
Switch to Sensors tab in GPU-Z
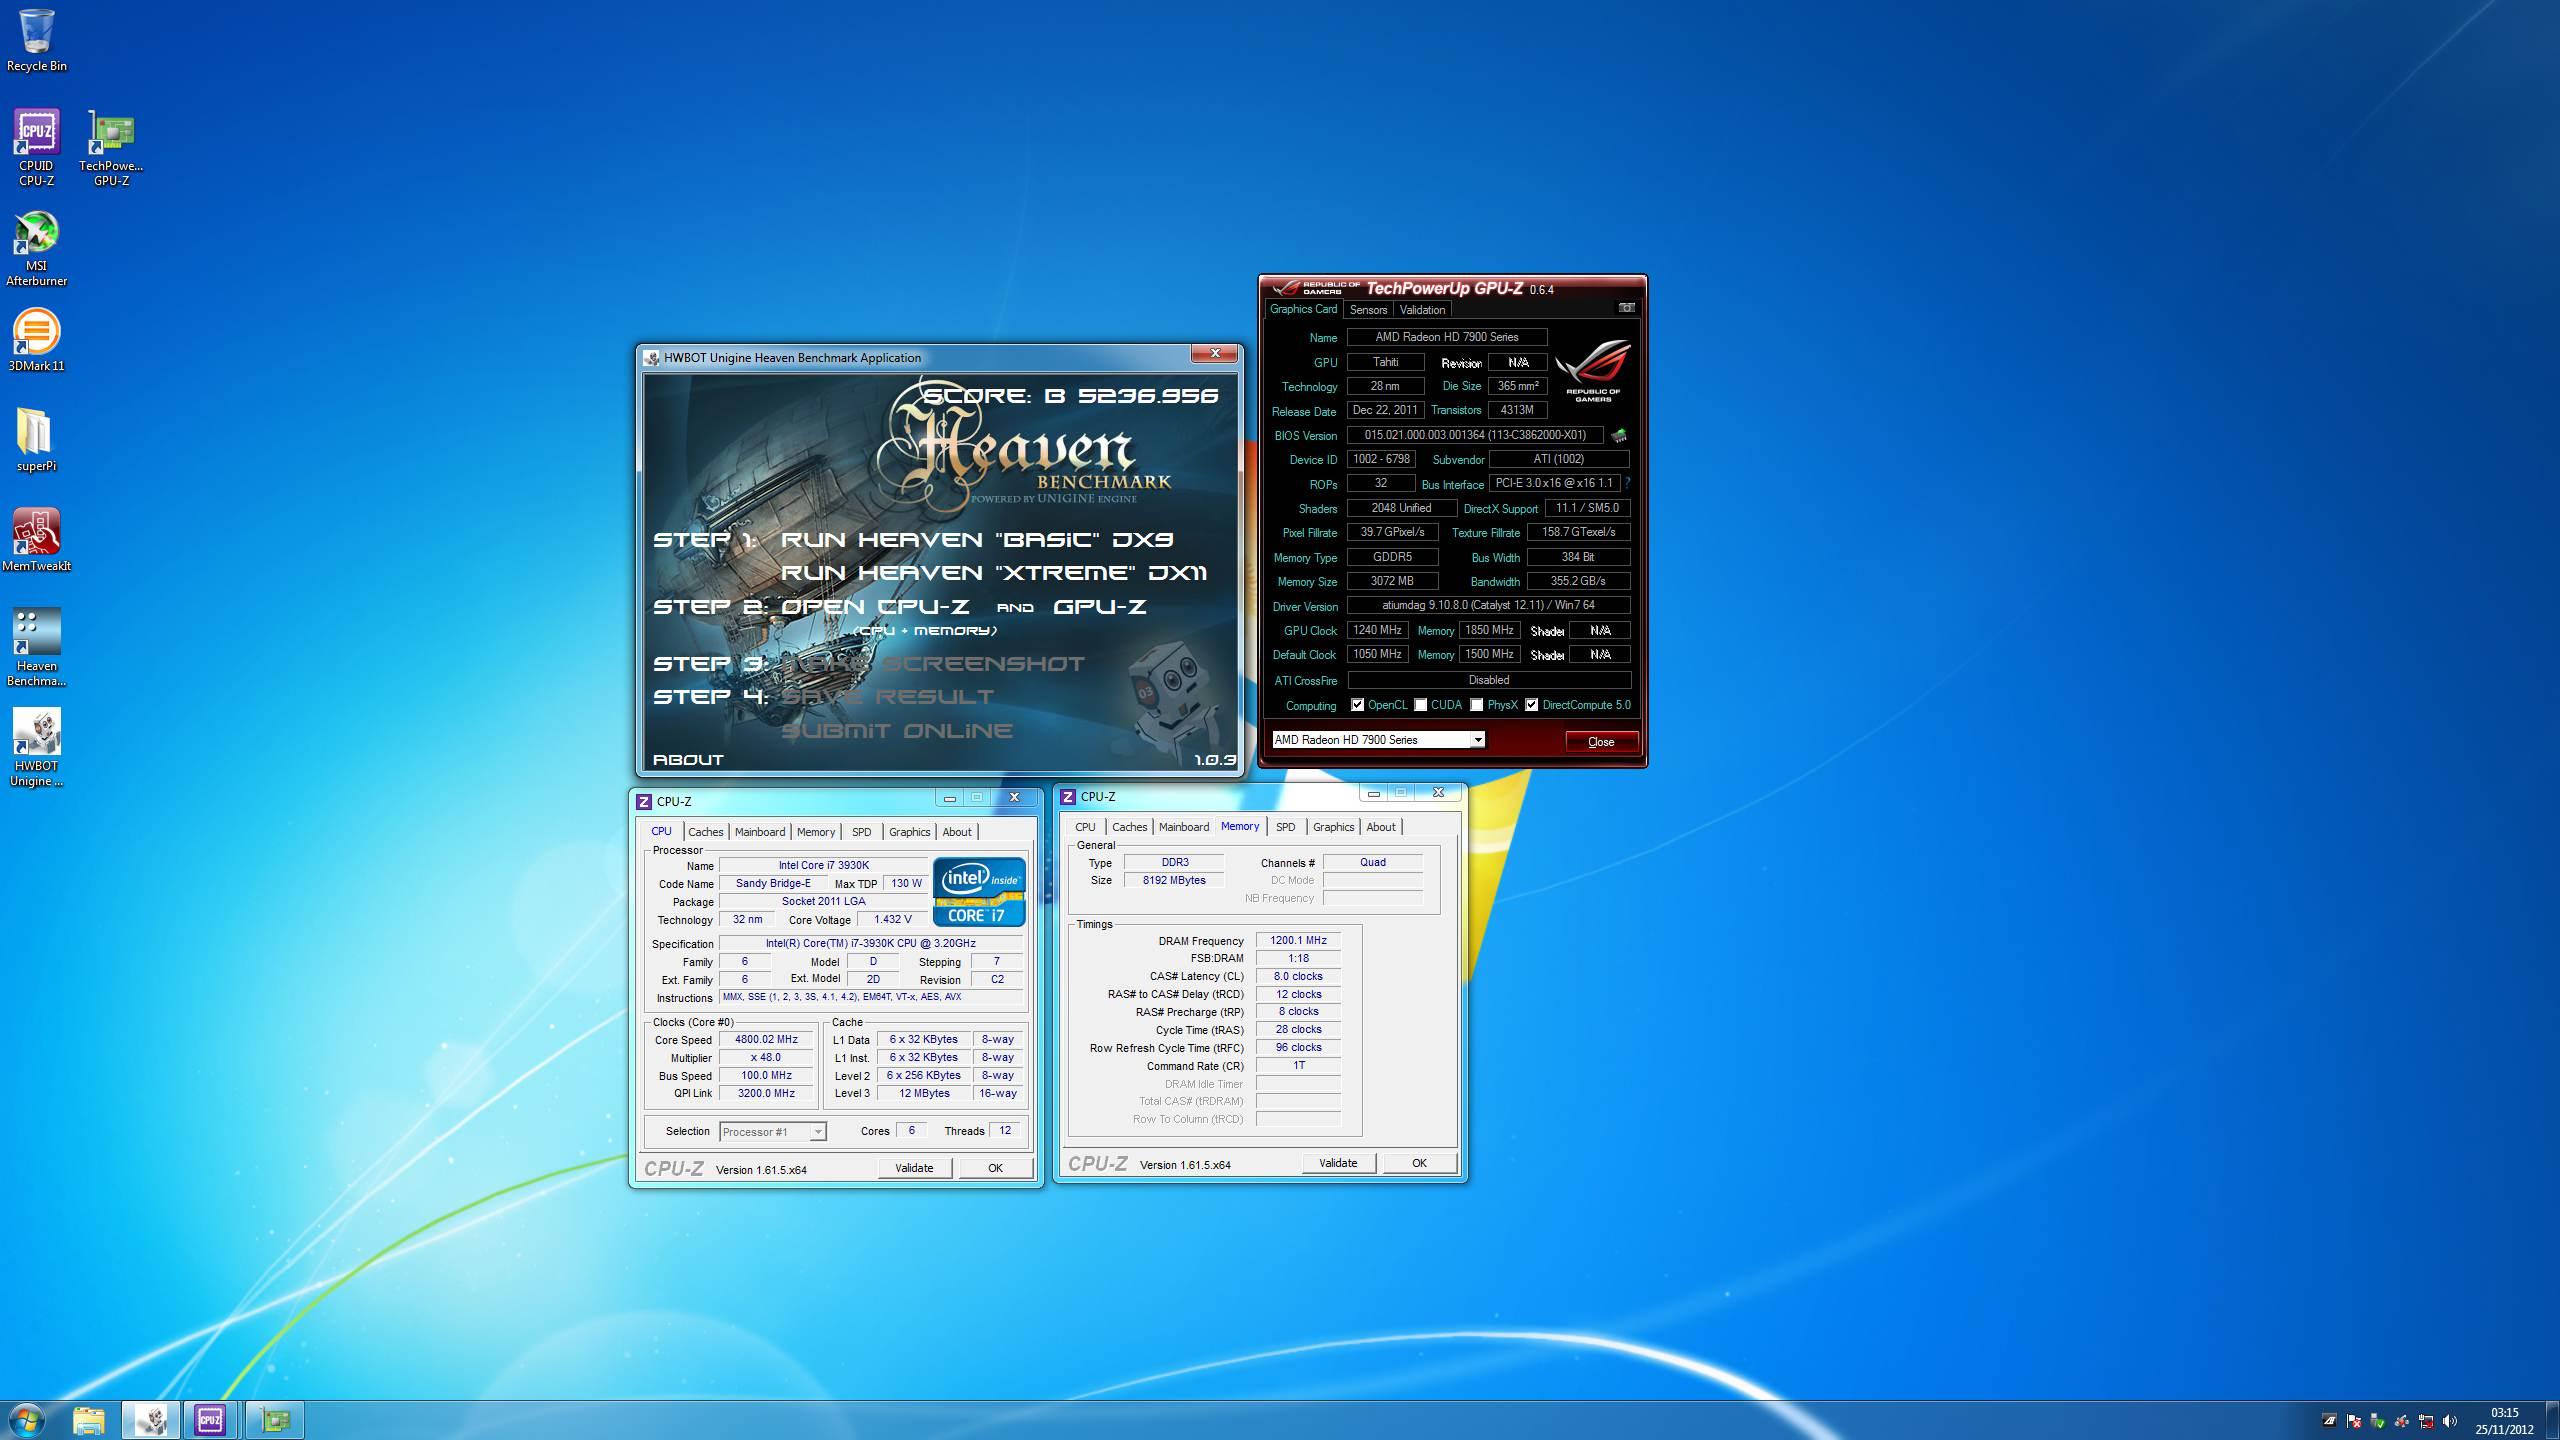click(x=1368, y=310)
